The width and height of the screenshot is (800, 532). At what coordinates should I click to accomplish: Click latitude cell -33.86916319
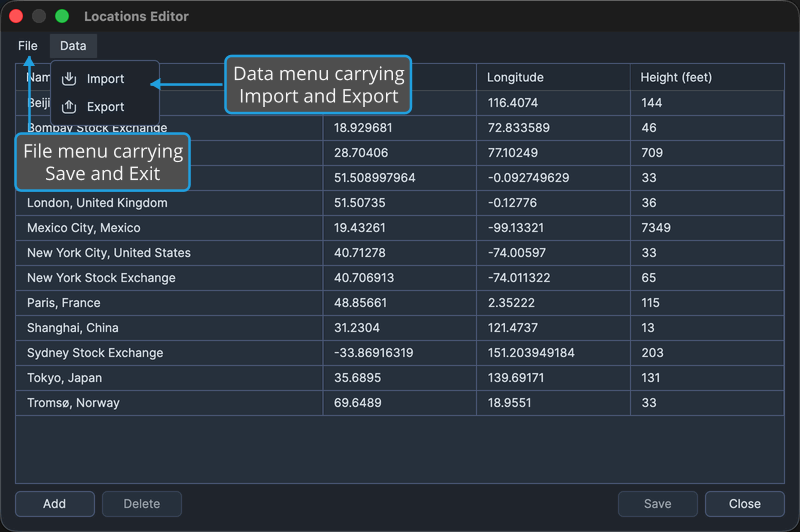[399, 353]
